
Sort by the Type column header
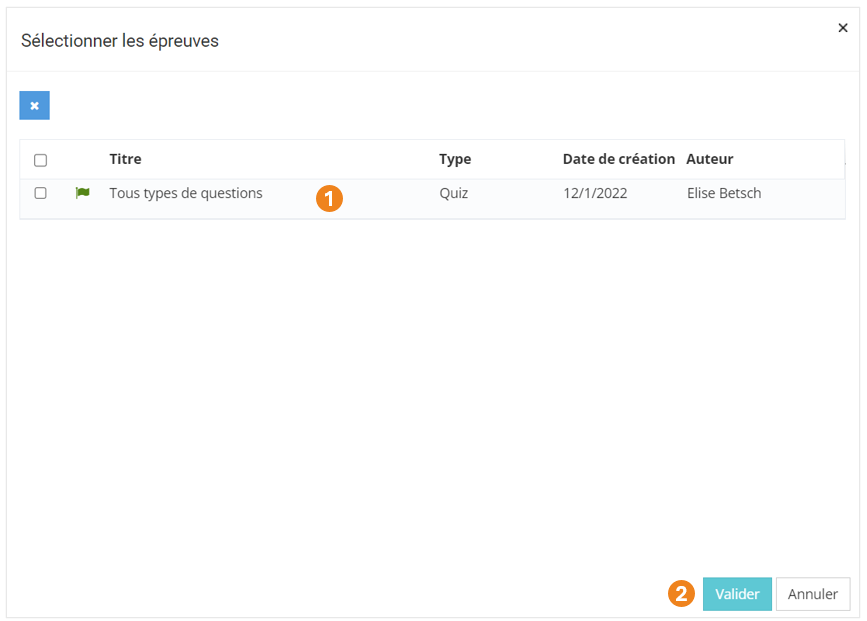pos(455,159)
